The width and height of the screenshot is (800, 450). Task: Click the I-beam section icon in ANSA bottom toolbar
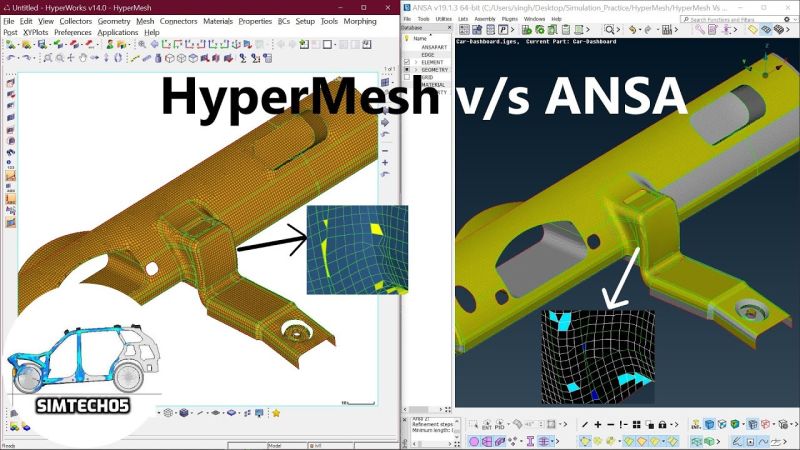click(530, 441)
